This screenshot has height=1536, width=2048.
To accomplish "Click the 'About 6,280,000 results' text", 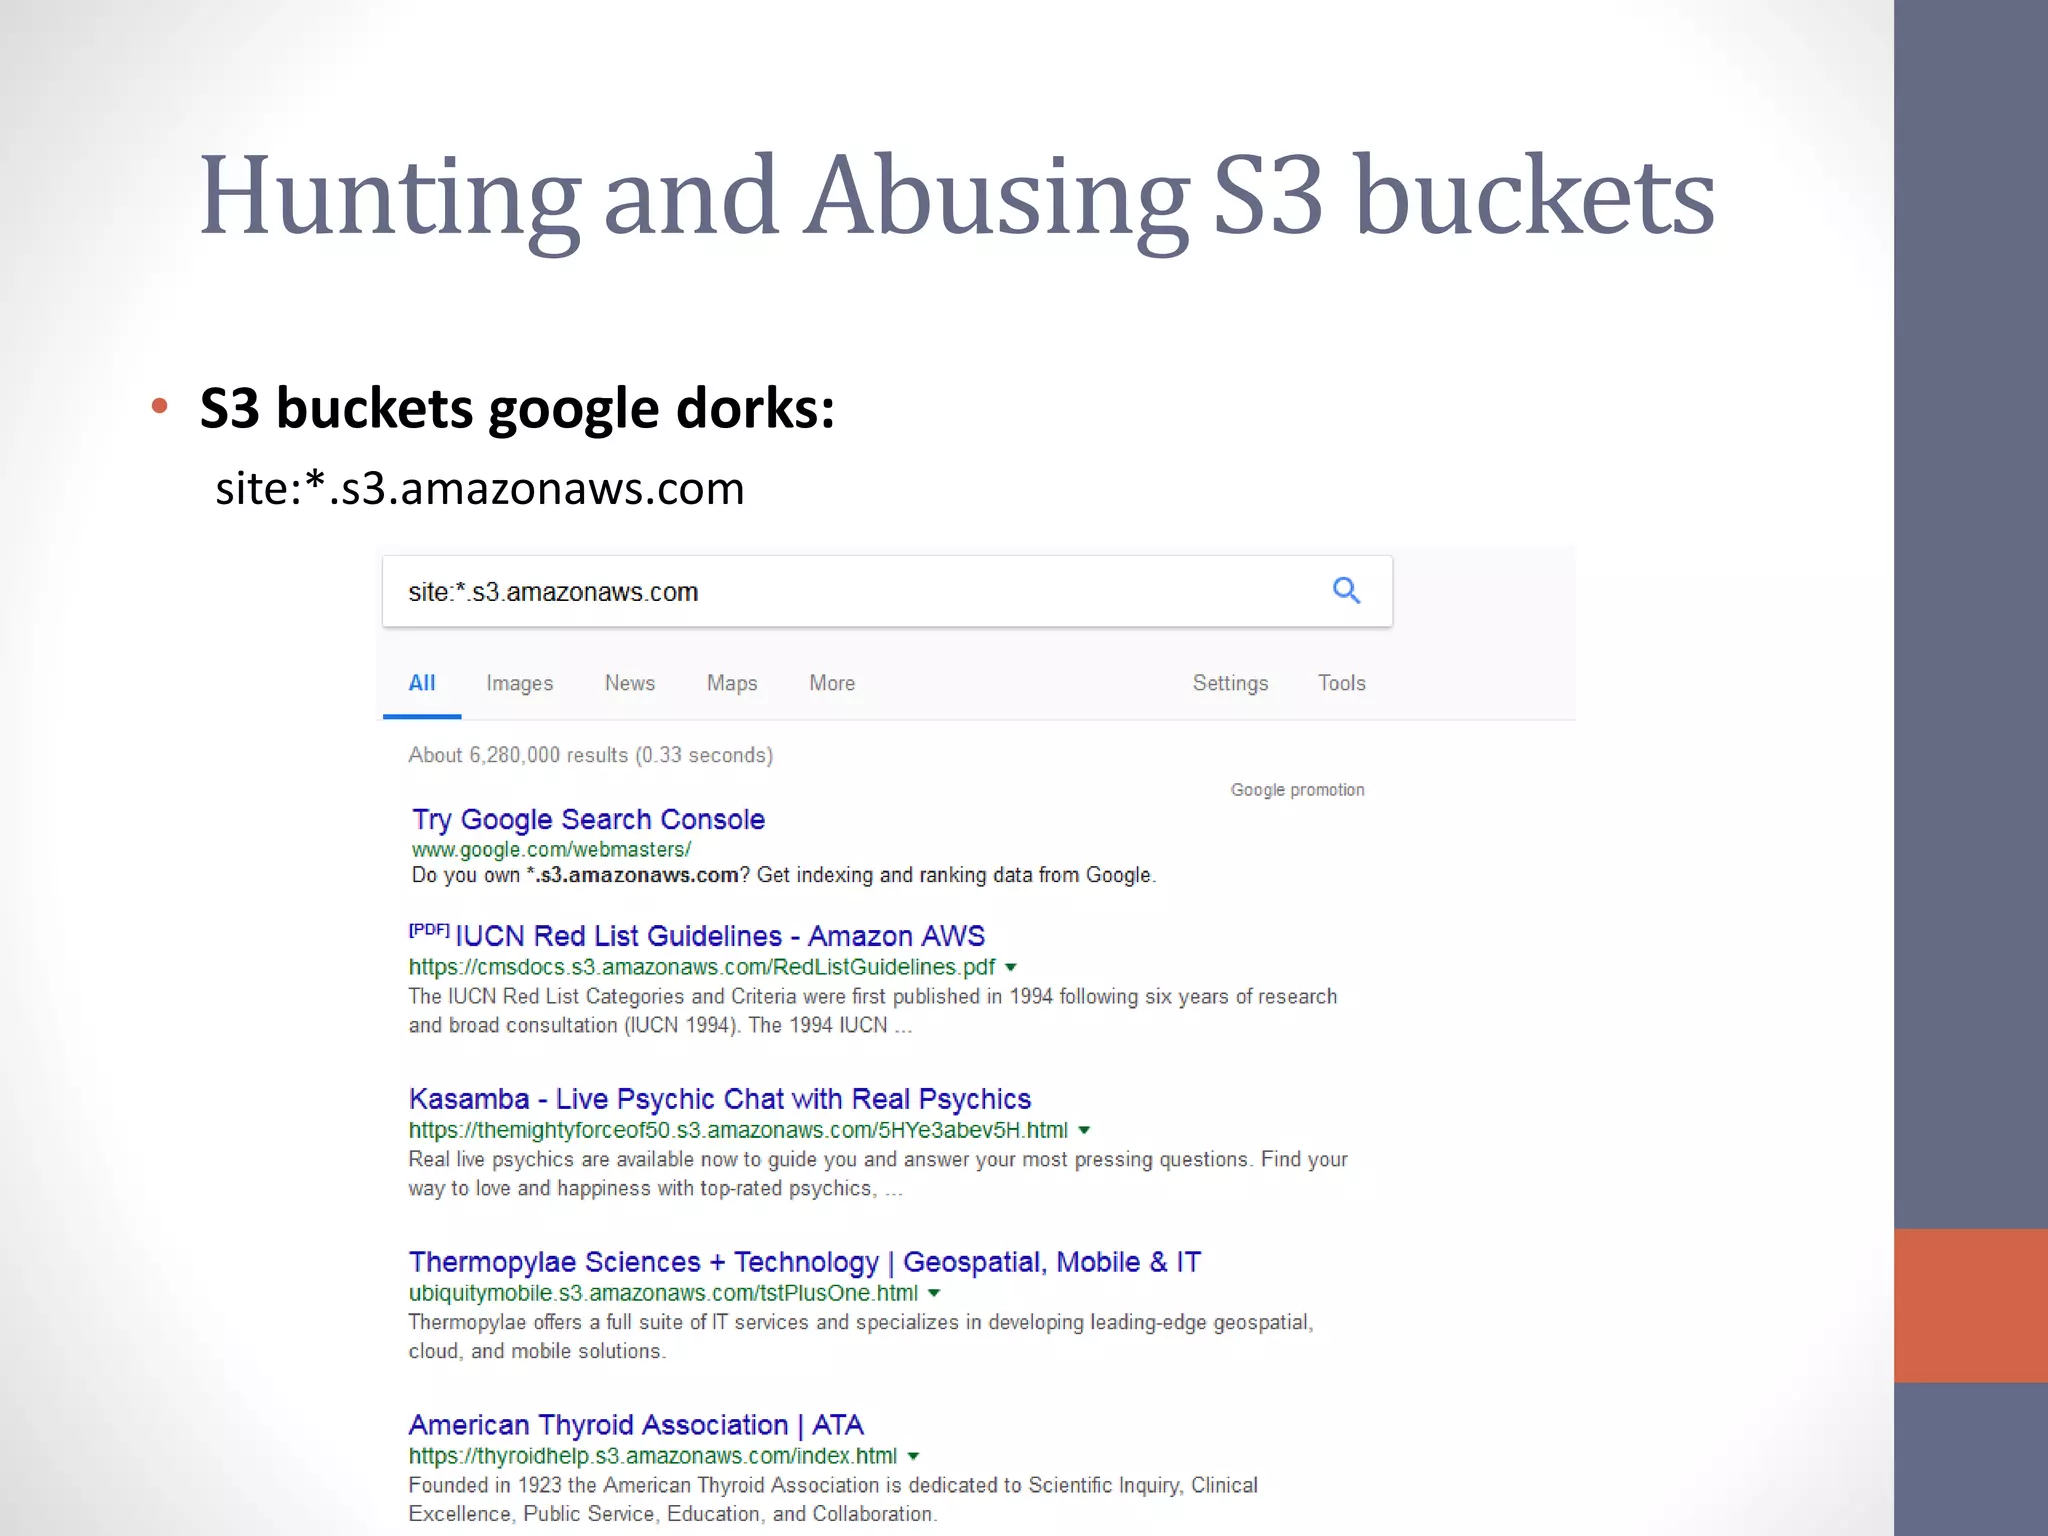I will pos(590,755).
